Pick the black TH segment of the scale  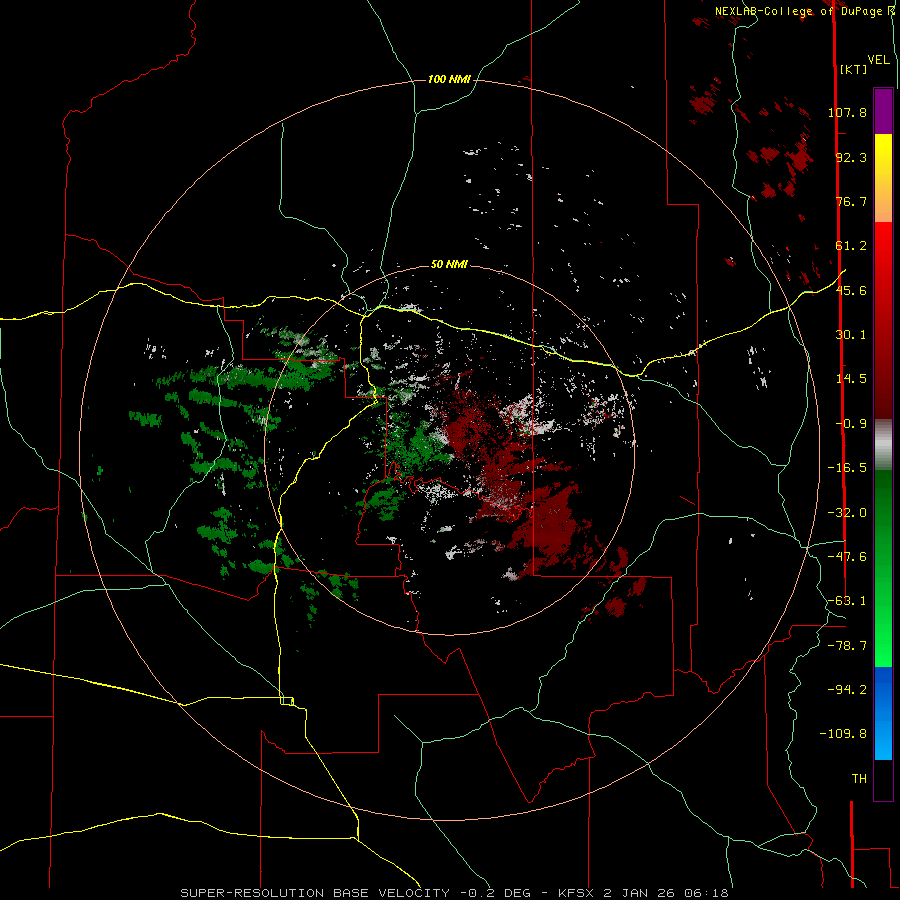point(883,779)
